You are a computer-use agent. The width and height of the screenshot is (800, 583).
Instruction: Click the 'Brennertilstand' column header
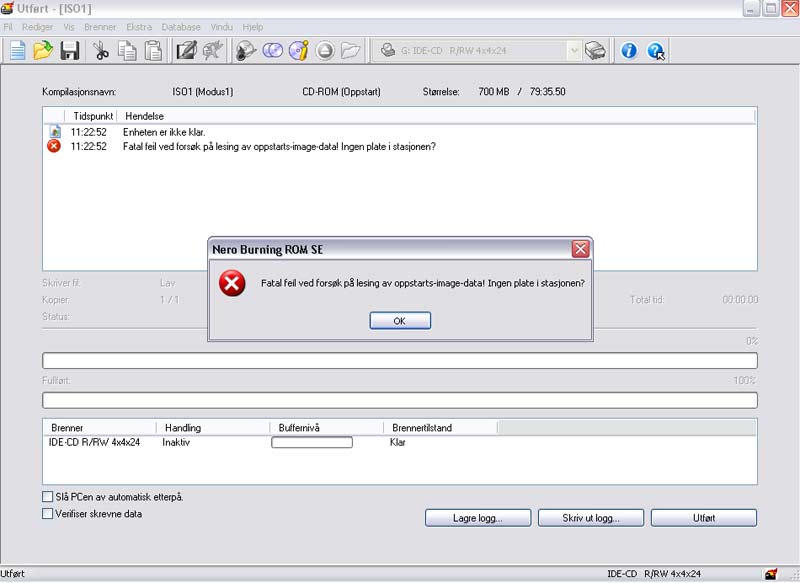441,427
